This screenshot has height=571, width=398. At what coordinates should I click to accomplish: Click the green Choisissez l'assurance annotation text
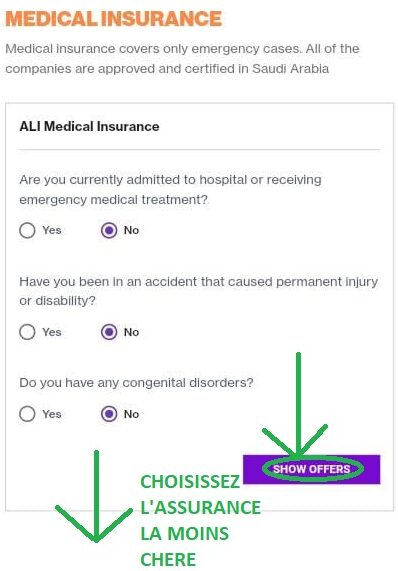(x=200, y=520)
